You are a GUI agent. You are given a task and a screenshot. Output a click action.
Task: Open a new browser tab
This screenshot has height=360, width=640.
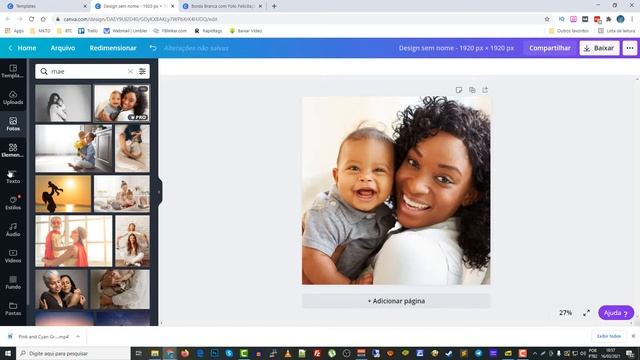tap(274, 6)
